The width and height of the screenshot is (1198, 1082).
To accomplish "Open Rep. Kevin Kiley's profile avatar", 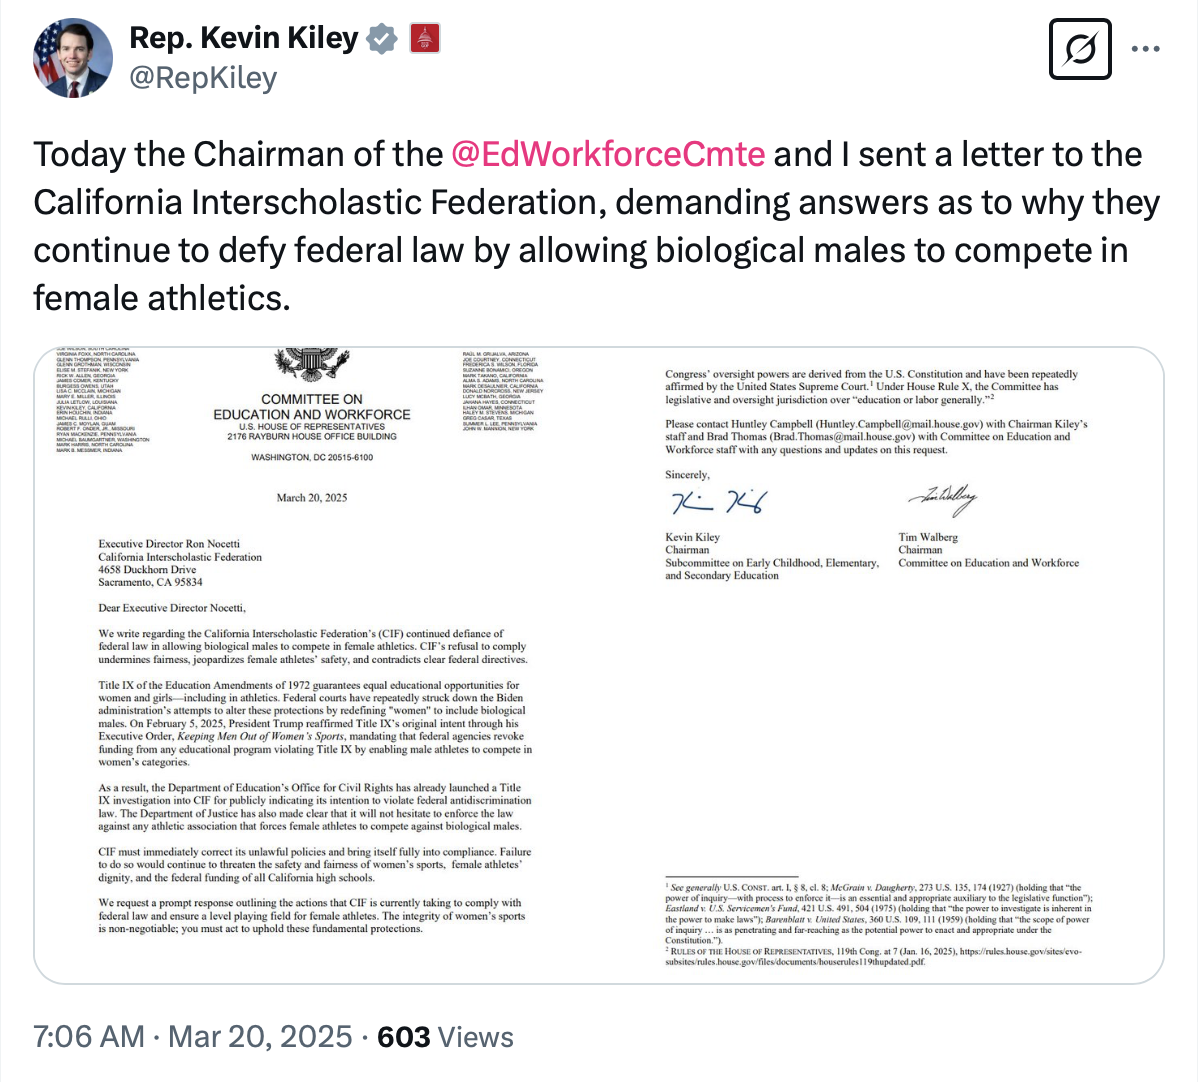I will pyautogui.click(x=73, y=57).
